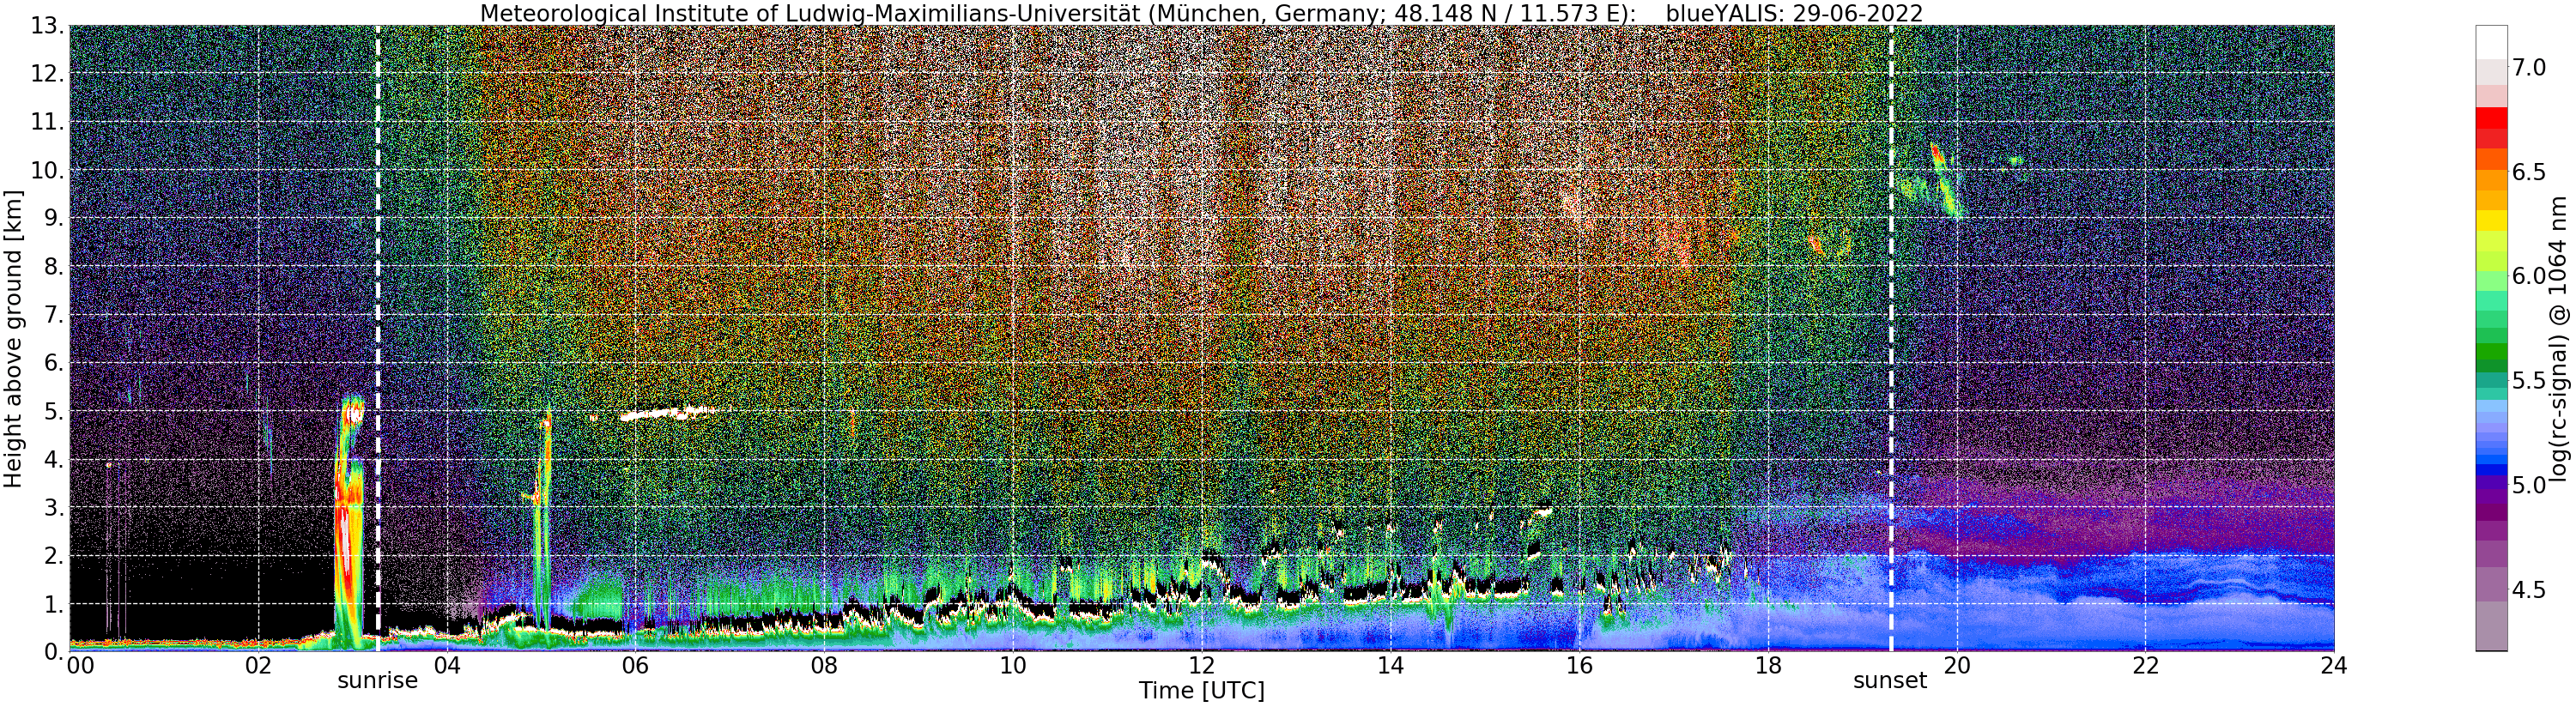Click the x-axis tick label '20'
2576x707 pixels.
click(x=1957, y=665)
